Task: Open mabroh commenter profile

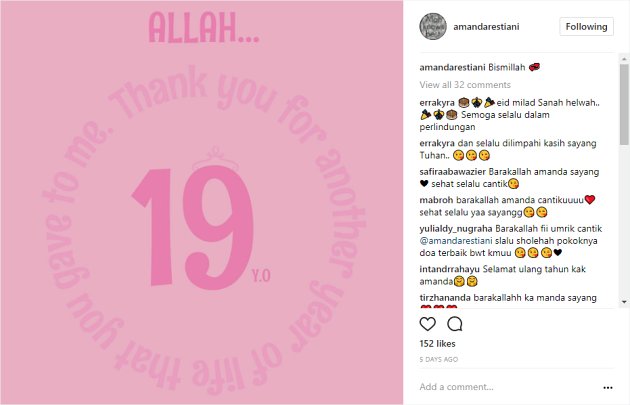Action: pos(436,200)
